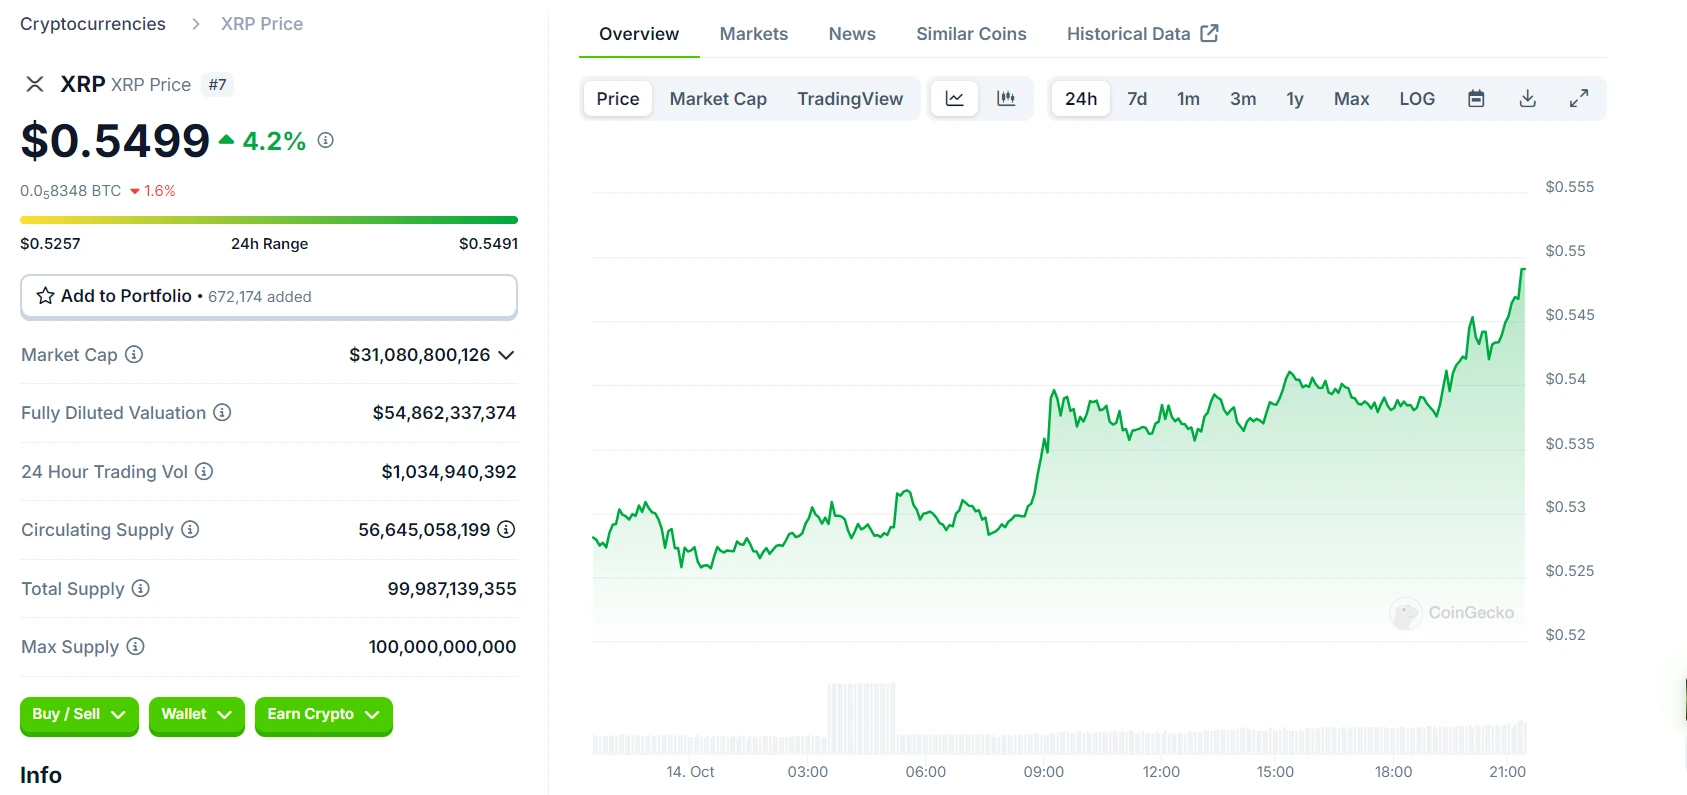The height and width of the screenshot is (795, 1687).
Task: Open the 24 Hour Trading Vol info icon
Action: coord(204,471)
